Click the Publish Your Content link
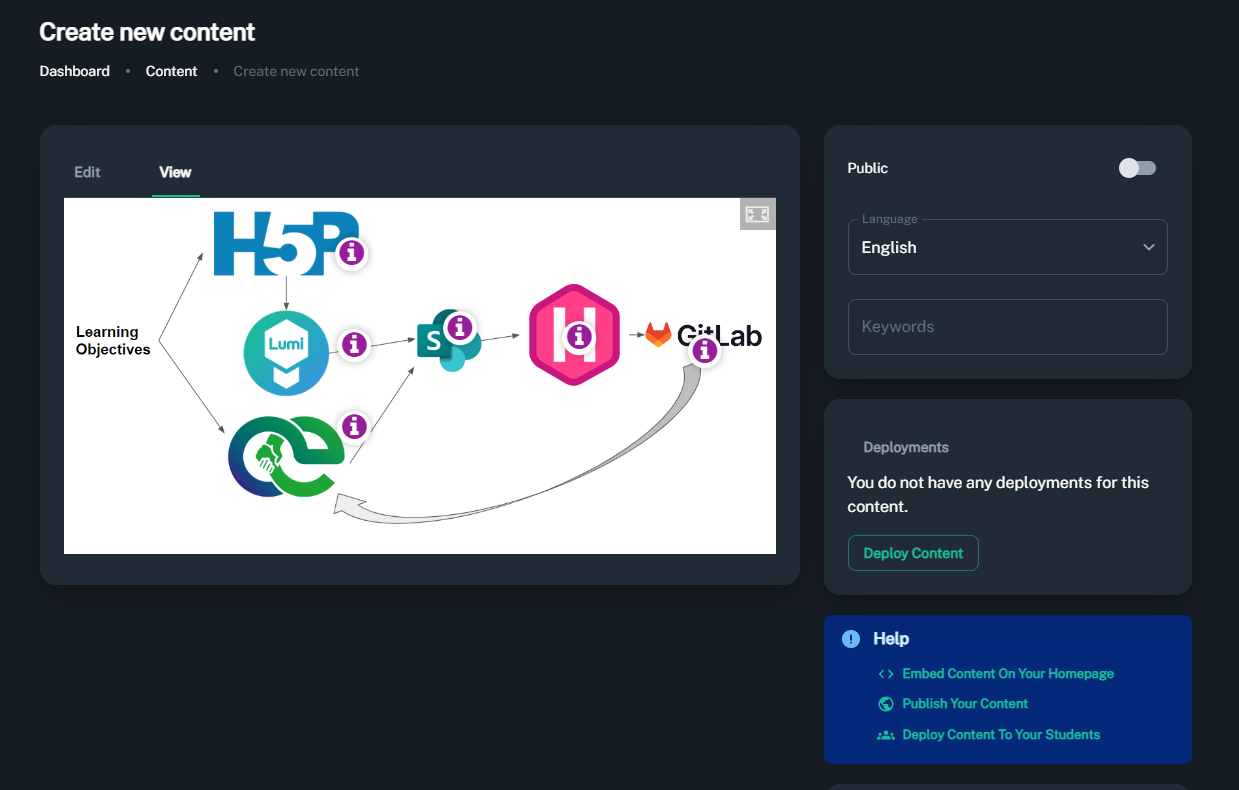The image size is (1239, 790). (x=964, y=703)
